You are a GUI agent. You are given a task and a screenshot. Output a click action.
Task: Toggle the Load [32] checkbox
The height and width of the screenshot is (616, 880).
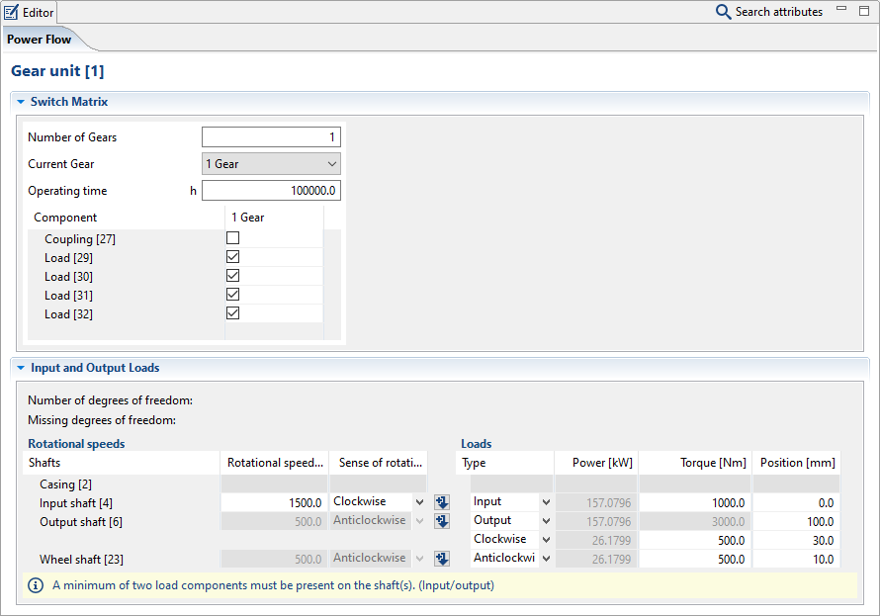click(x=233, y=314)
